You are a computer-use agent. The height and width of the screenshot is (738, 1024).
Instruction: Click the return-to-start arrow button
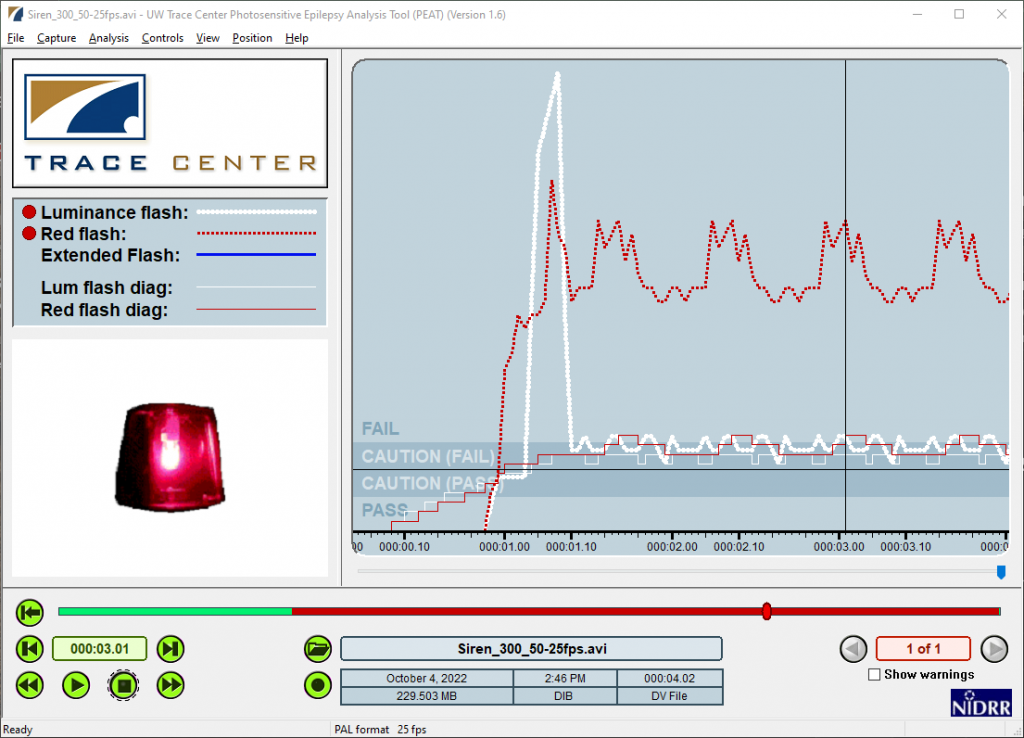click(x=30, y=611)
